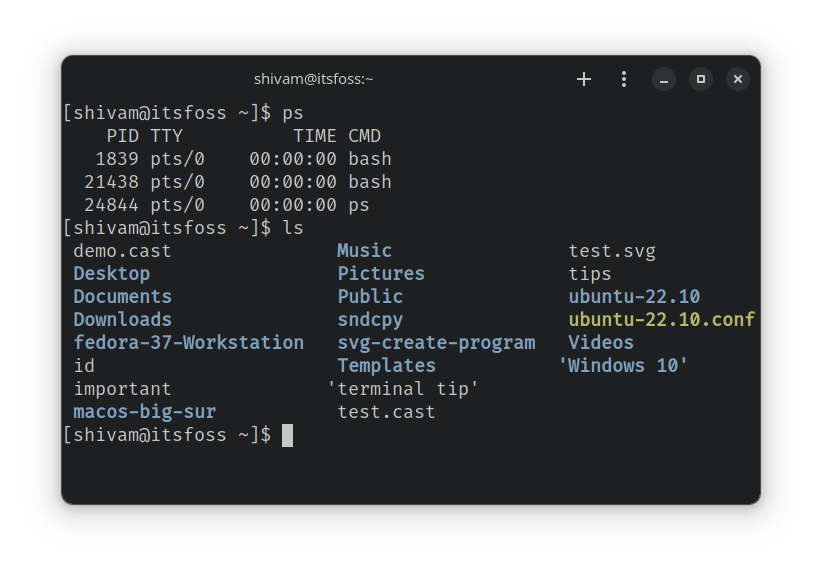This screenshot has width=822, height=572.
Task: Click the test.svg file name
Action: [612, 251]
